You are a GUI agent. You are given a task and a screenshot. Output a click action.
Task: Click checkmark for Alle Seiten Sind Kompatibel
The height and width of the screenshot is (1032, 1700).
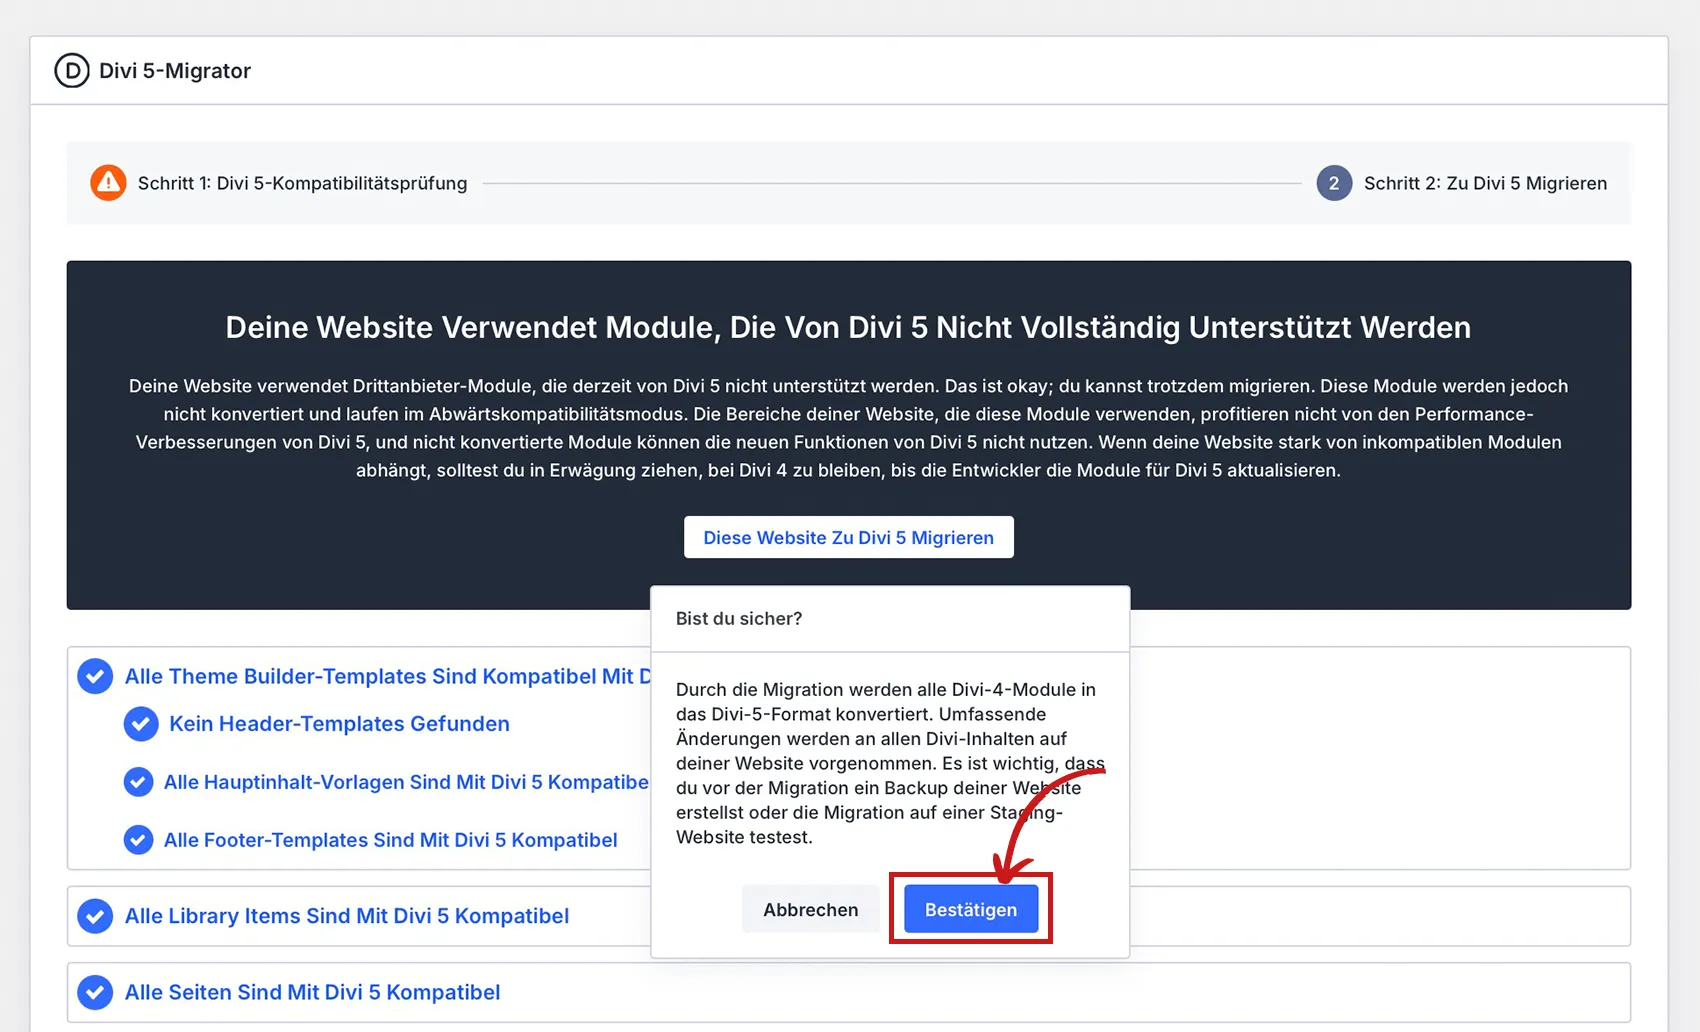[94, 992]
